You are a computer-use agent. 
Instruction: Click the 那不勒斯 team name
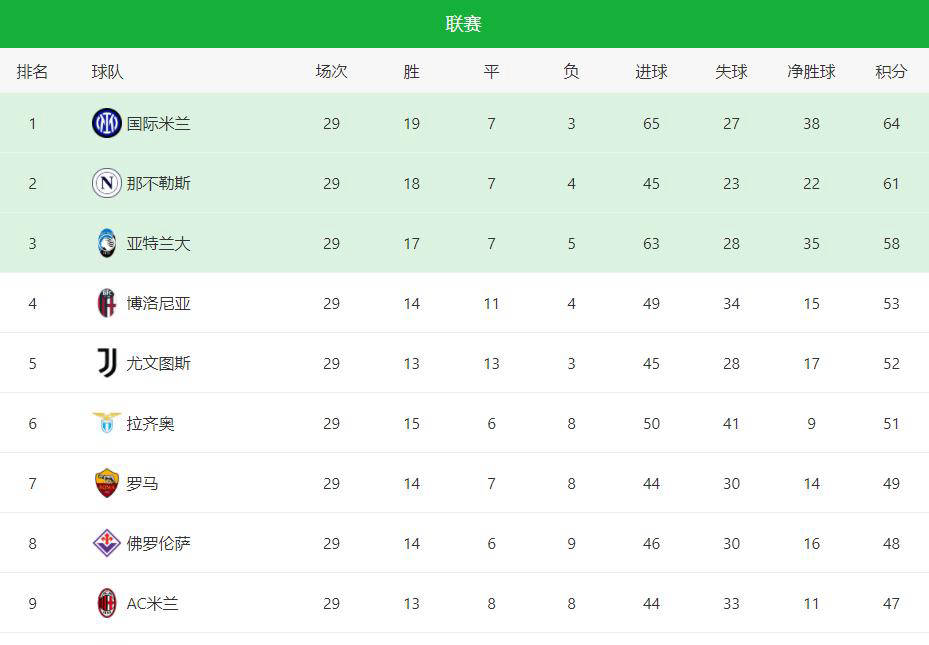tap(158, 184)
